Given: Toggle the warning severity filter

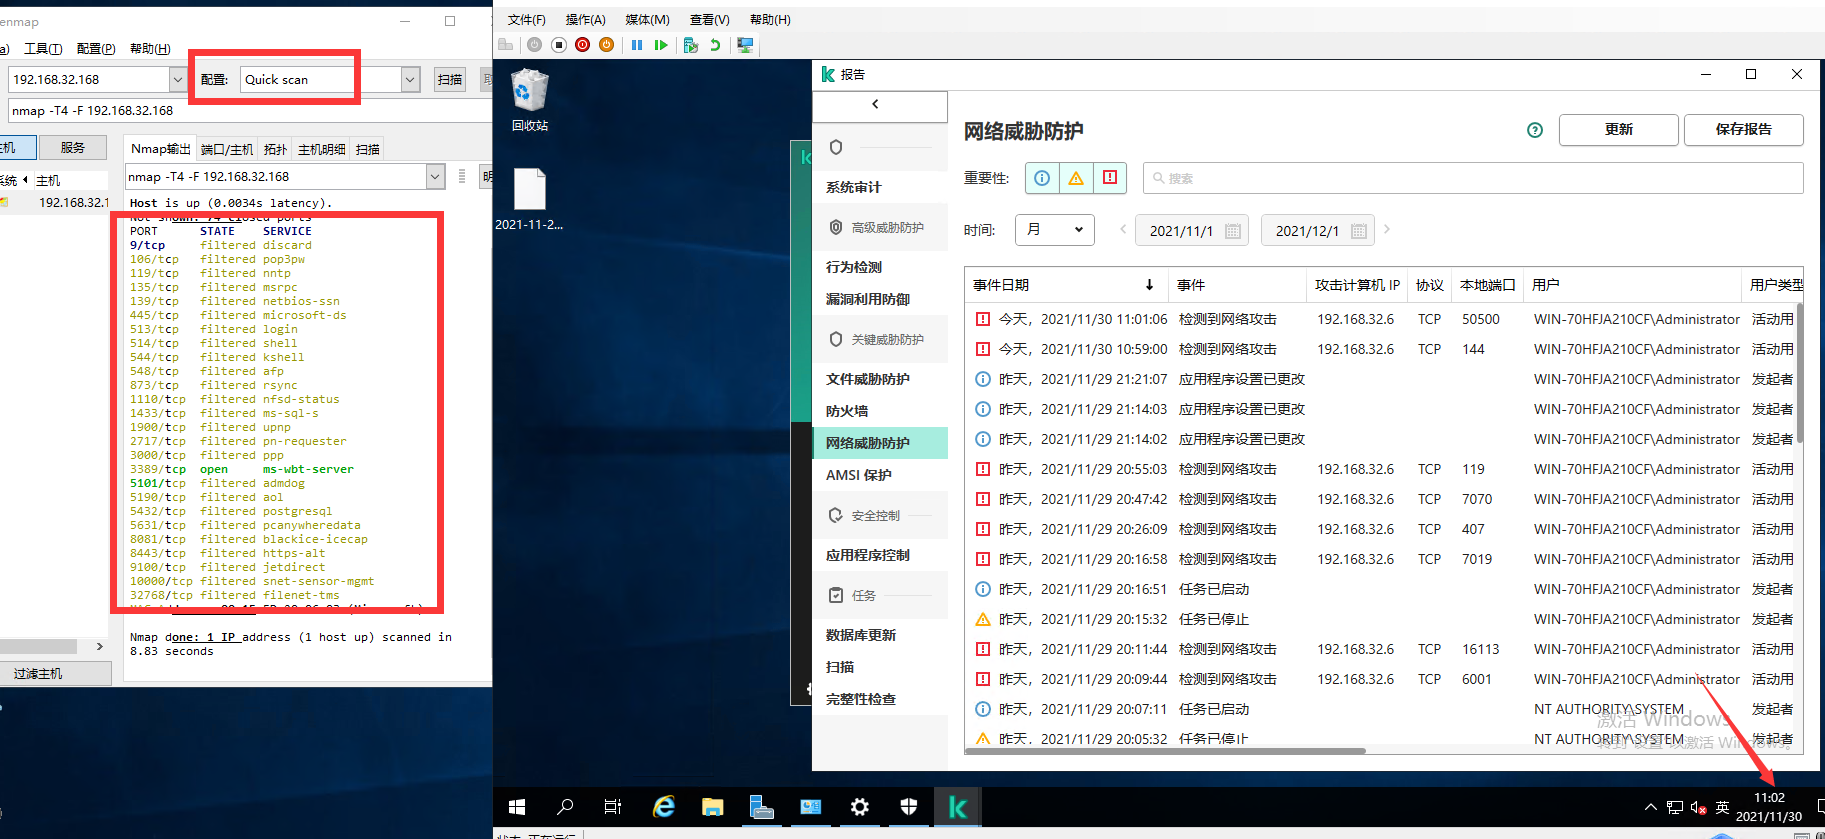Looking at the screenshot, I should pos(1076,178).
